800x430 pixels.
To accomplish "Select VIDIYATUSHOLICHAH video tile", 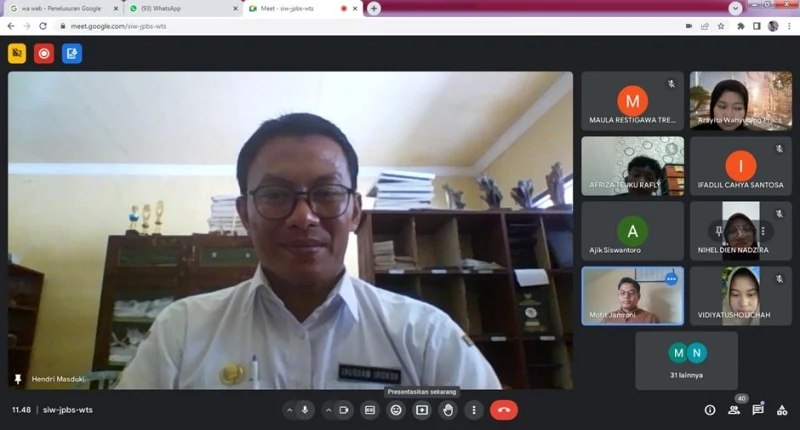I will tap(741, 296).
